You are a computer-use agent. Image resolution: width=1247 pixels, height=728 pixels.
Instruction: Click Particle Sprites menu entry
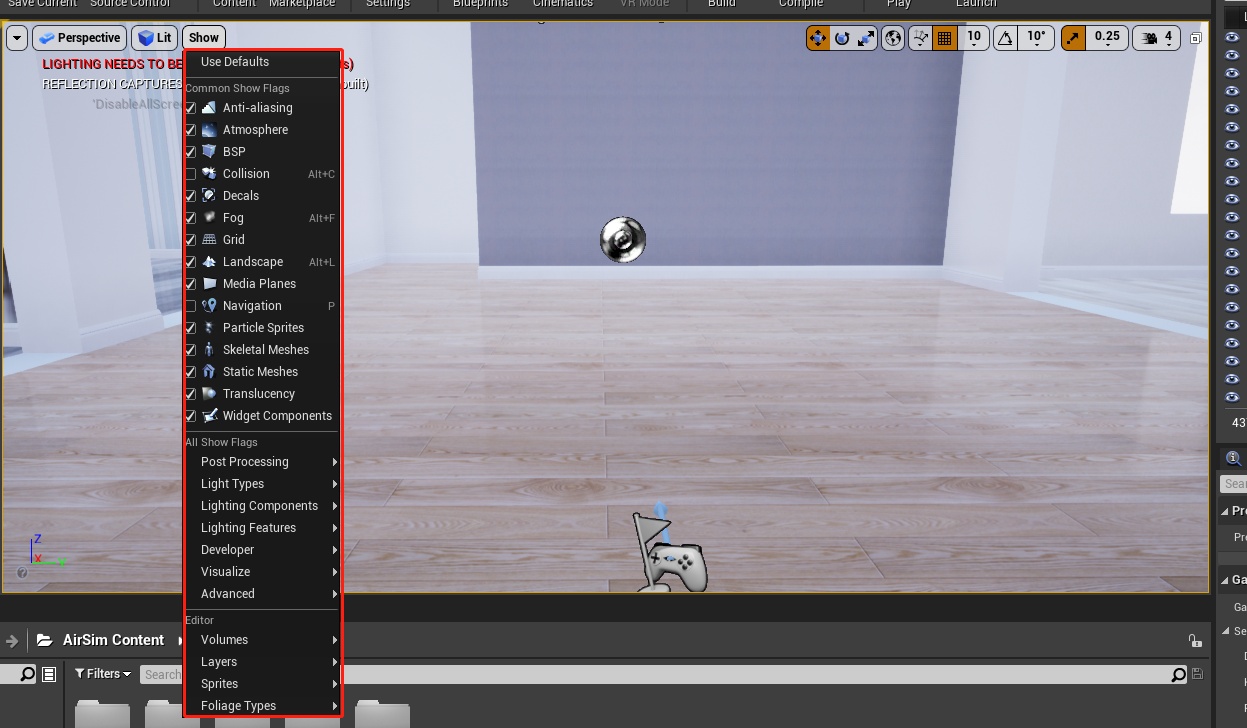click(x=262, y=328)
